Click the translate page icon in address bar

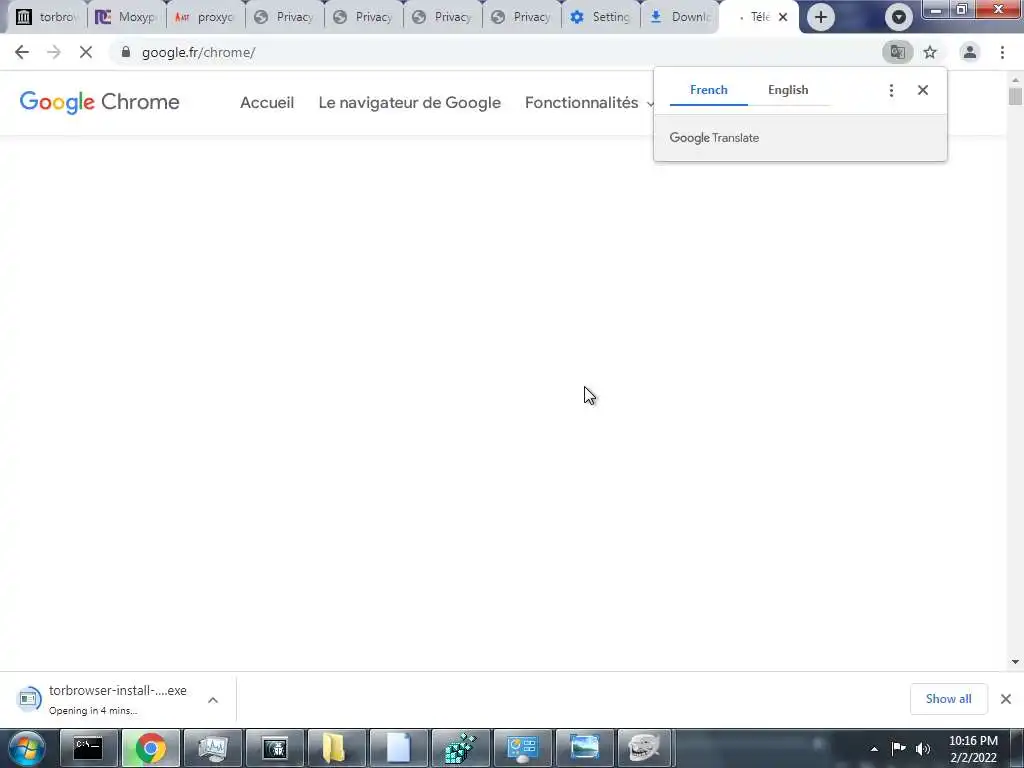[897, 52]
